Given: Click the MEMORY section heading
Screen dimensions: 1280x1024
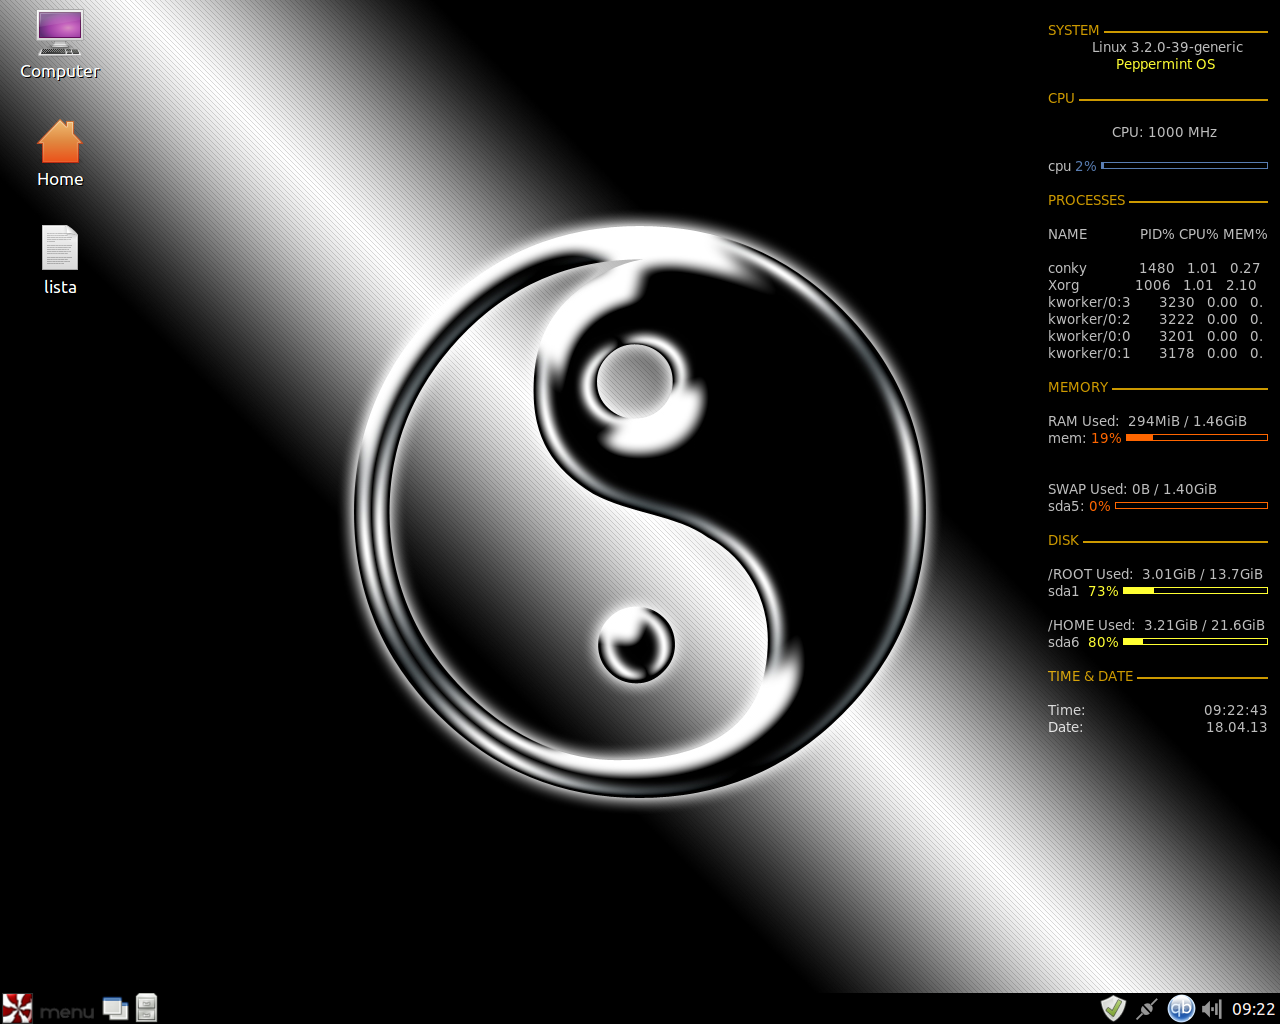Looking at the screenshot, I should pyautogui.click(x=1078, y=387).
